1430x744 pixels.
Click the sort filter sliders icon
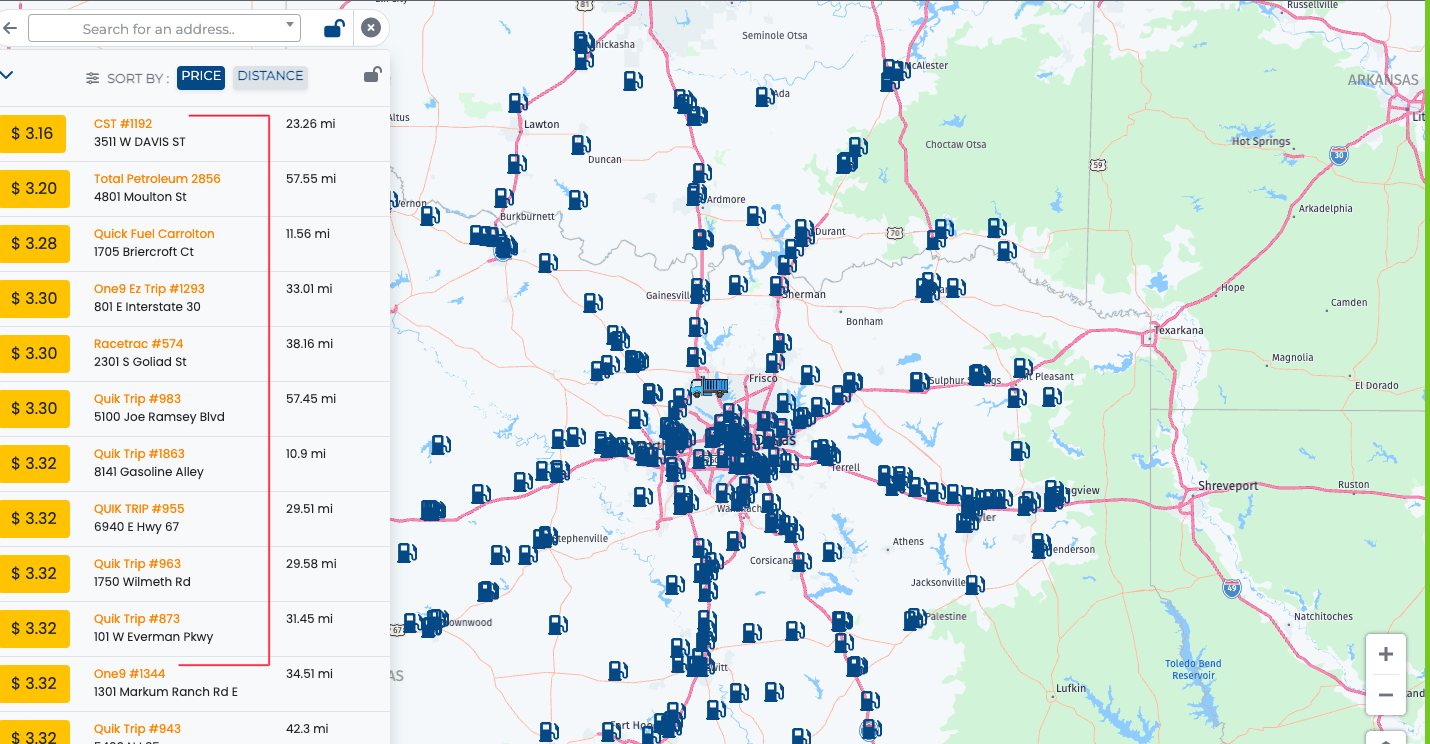click(93, 78)
